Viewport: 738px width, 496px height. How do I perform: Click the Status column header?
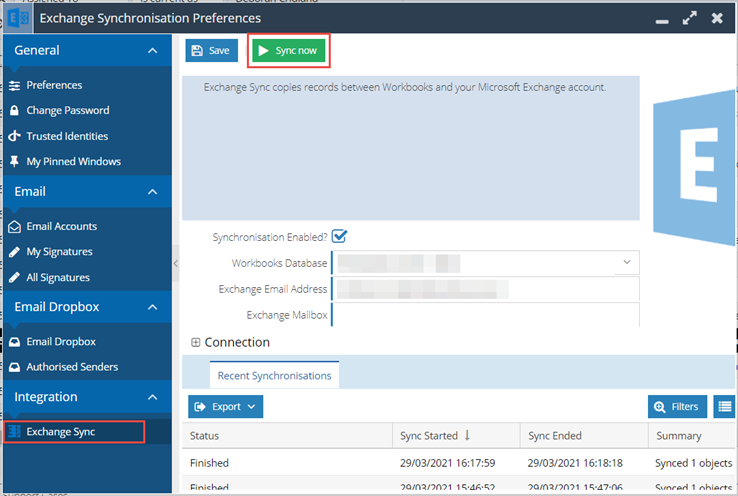point(287,436)
